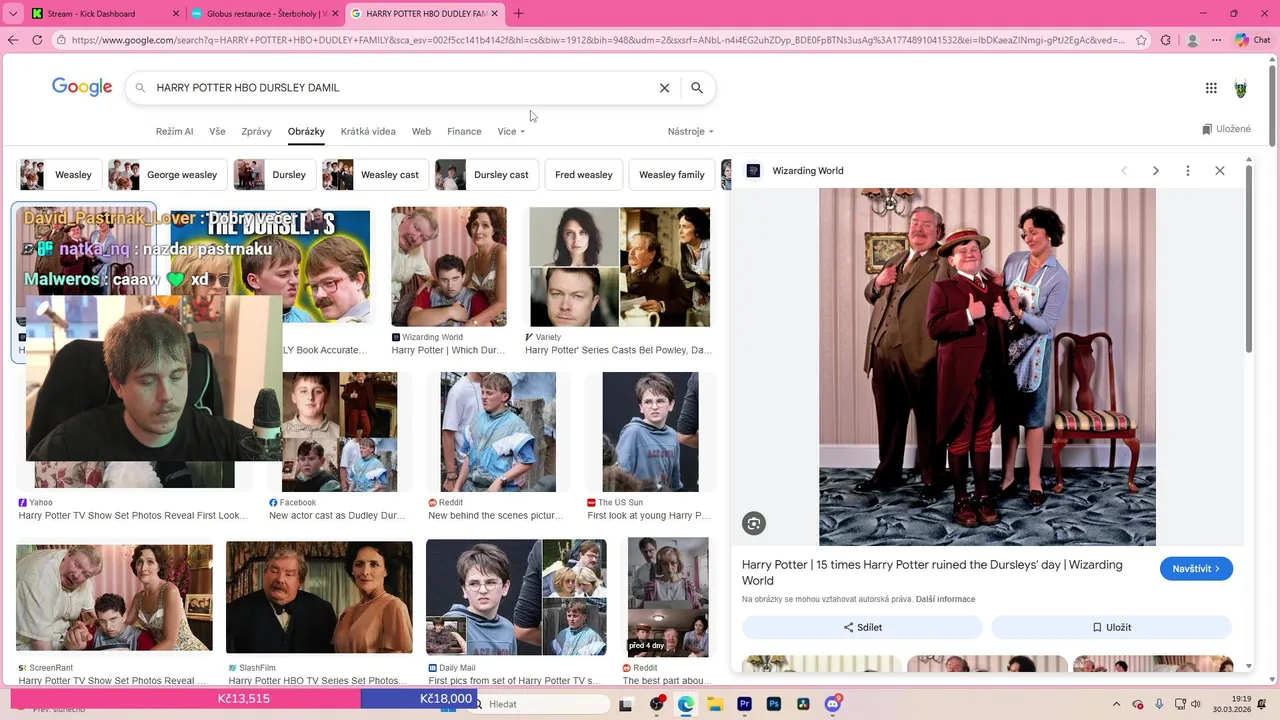The image size is (1280, 720).
Task: Filter images by Dursley cast chip
Action: 486,174
